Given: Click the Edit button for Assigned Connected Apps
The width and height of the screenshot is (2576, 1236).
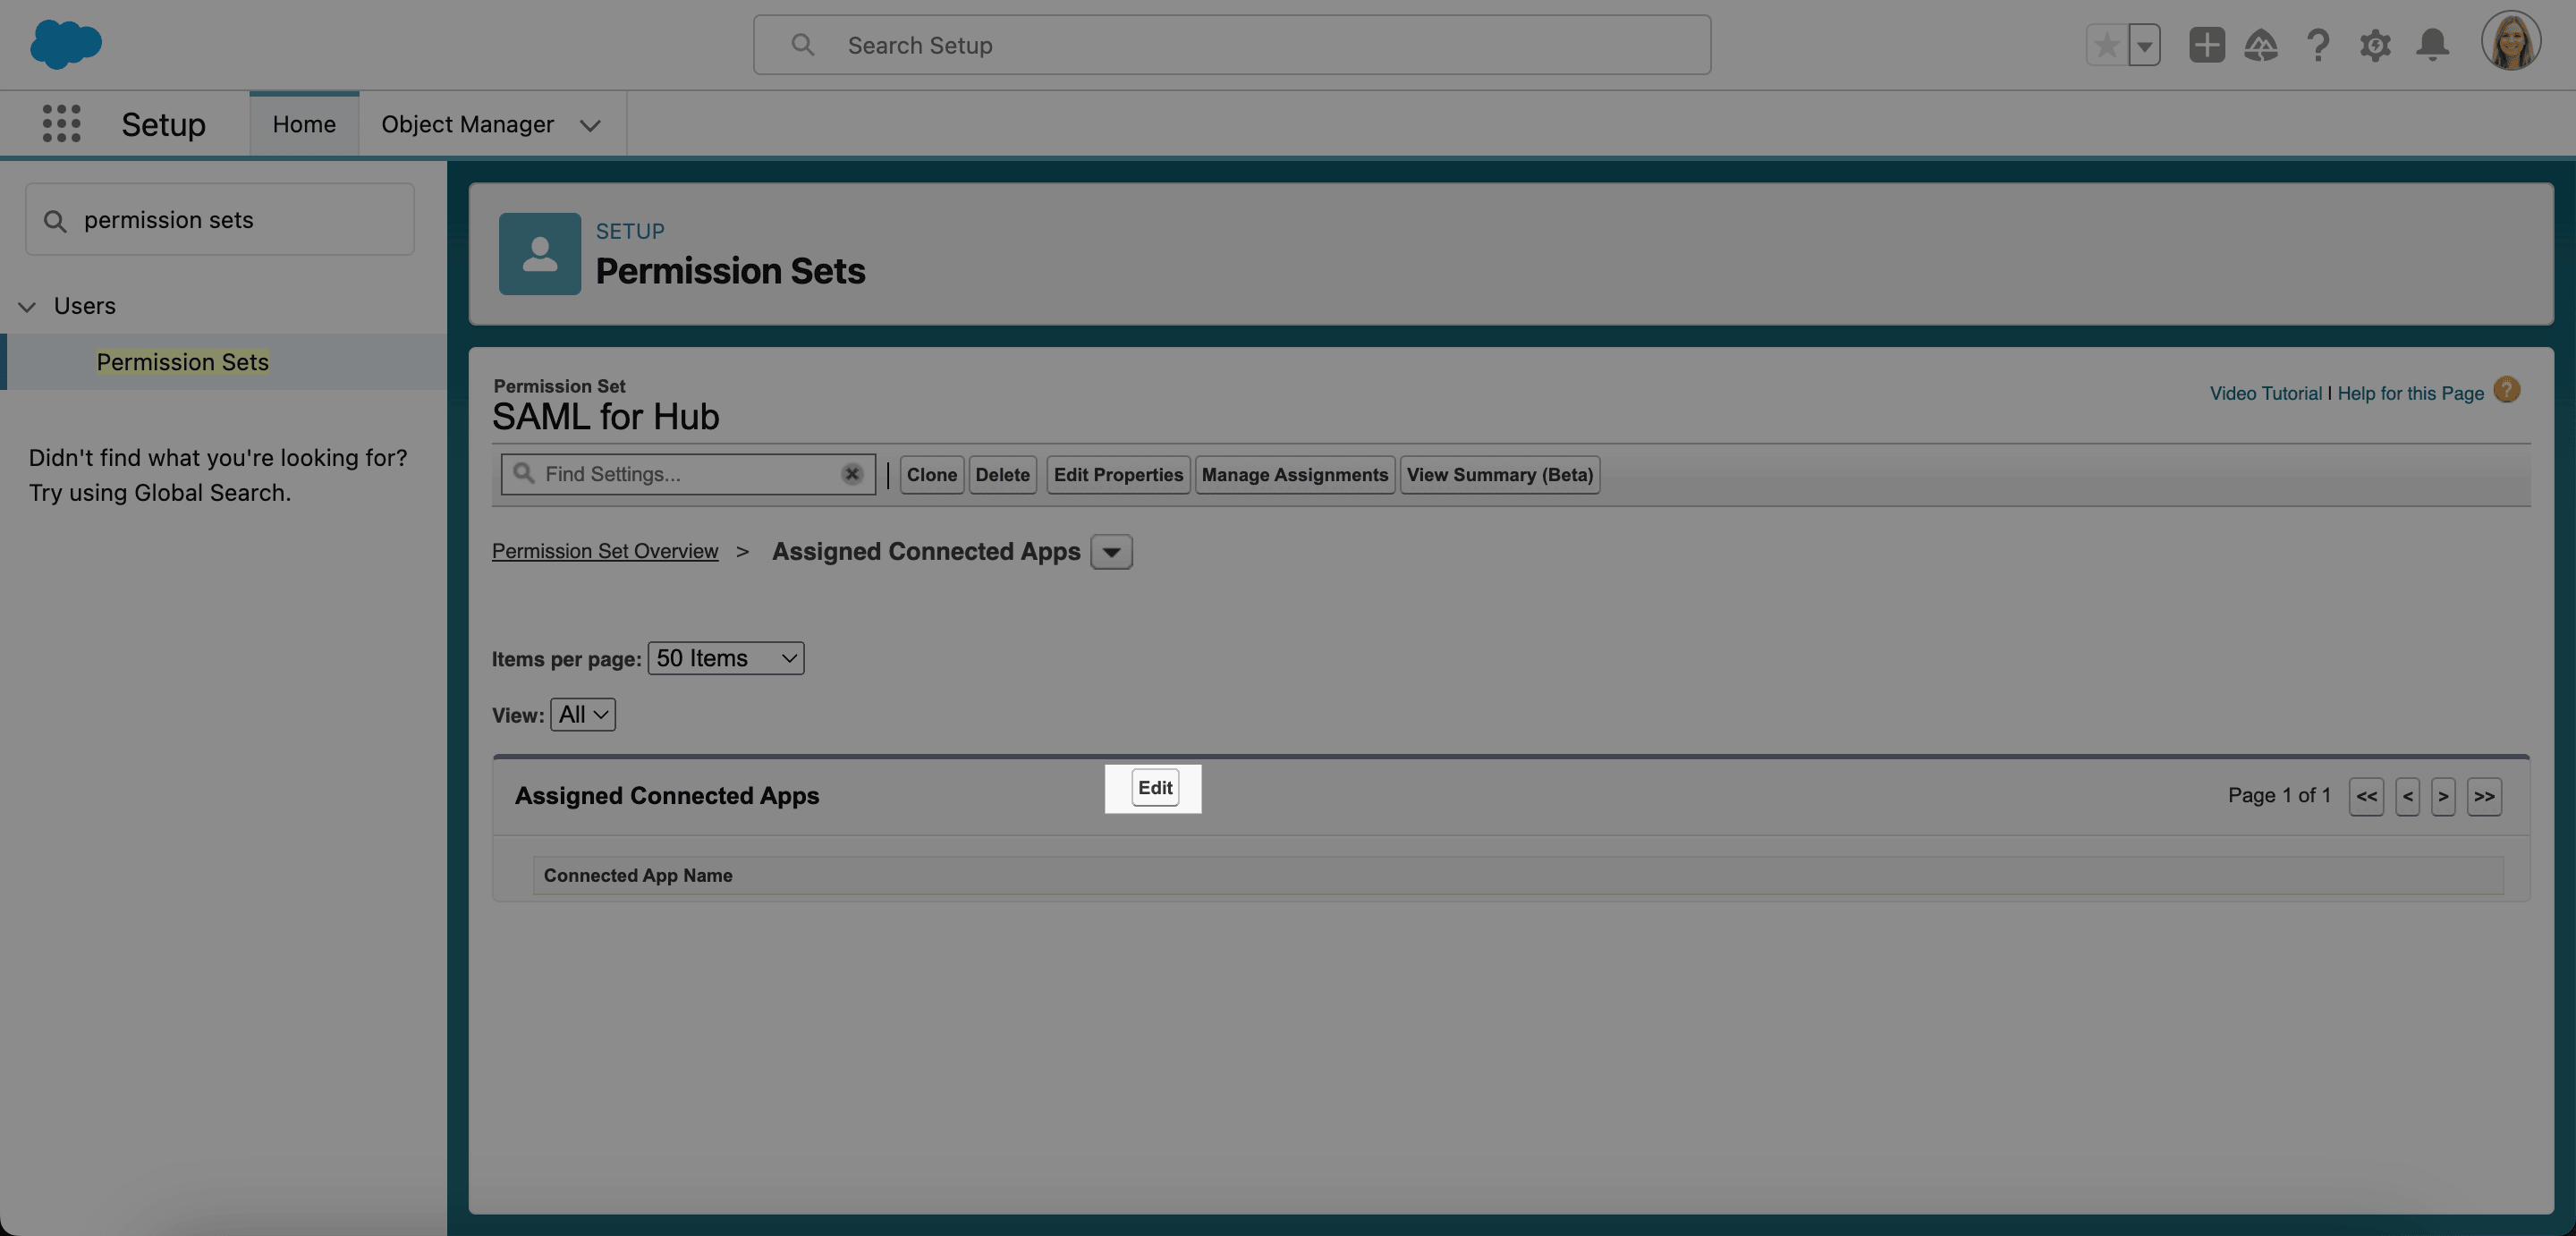Looking at the screenshot, I should (x=1155, y=787).
